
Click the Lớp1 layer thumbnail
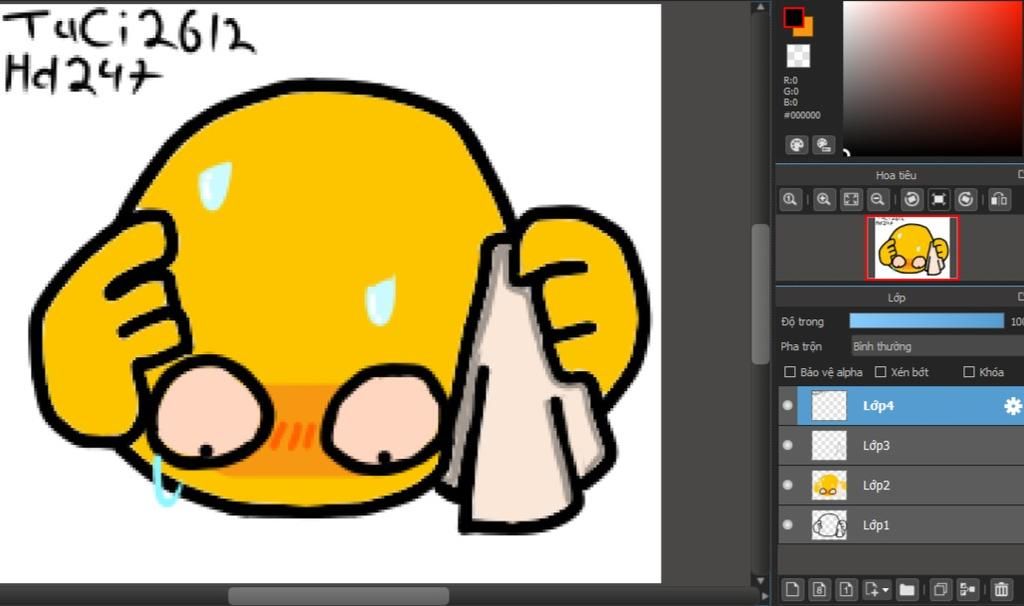pyautogui.click(x=829, y=524)
